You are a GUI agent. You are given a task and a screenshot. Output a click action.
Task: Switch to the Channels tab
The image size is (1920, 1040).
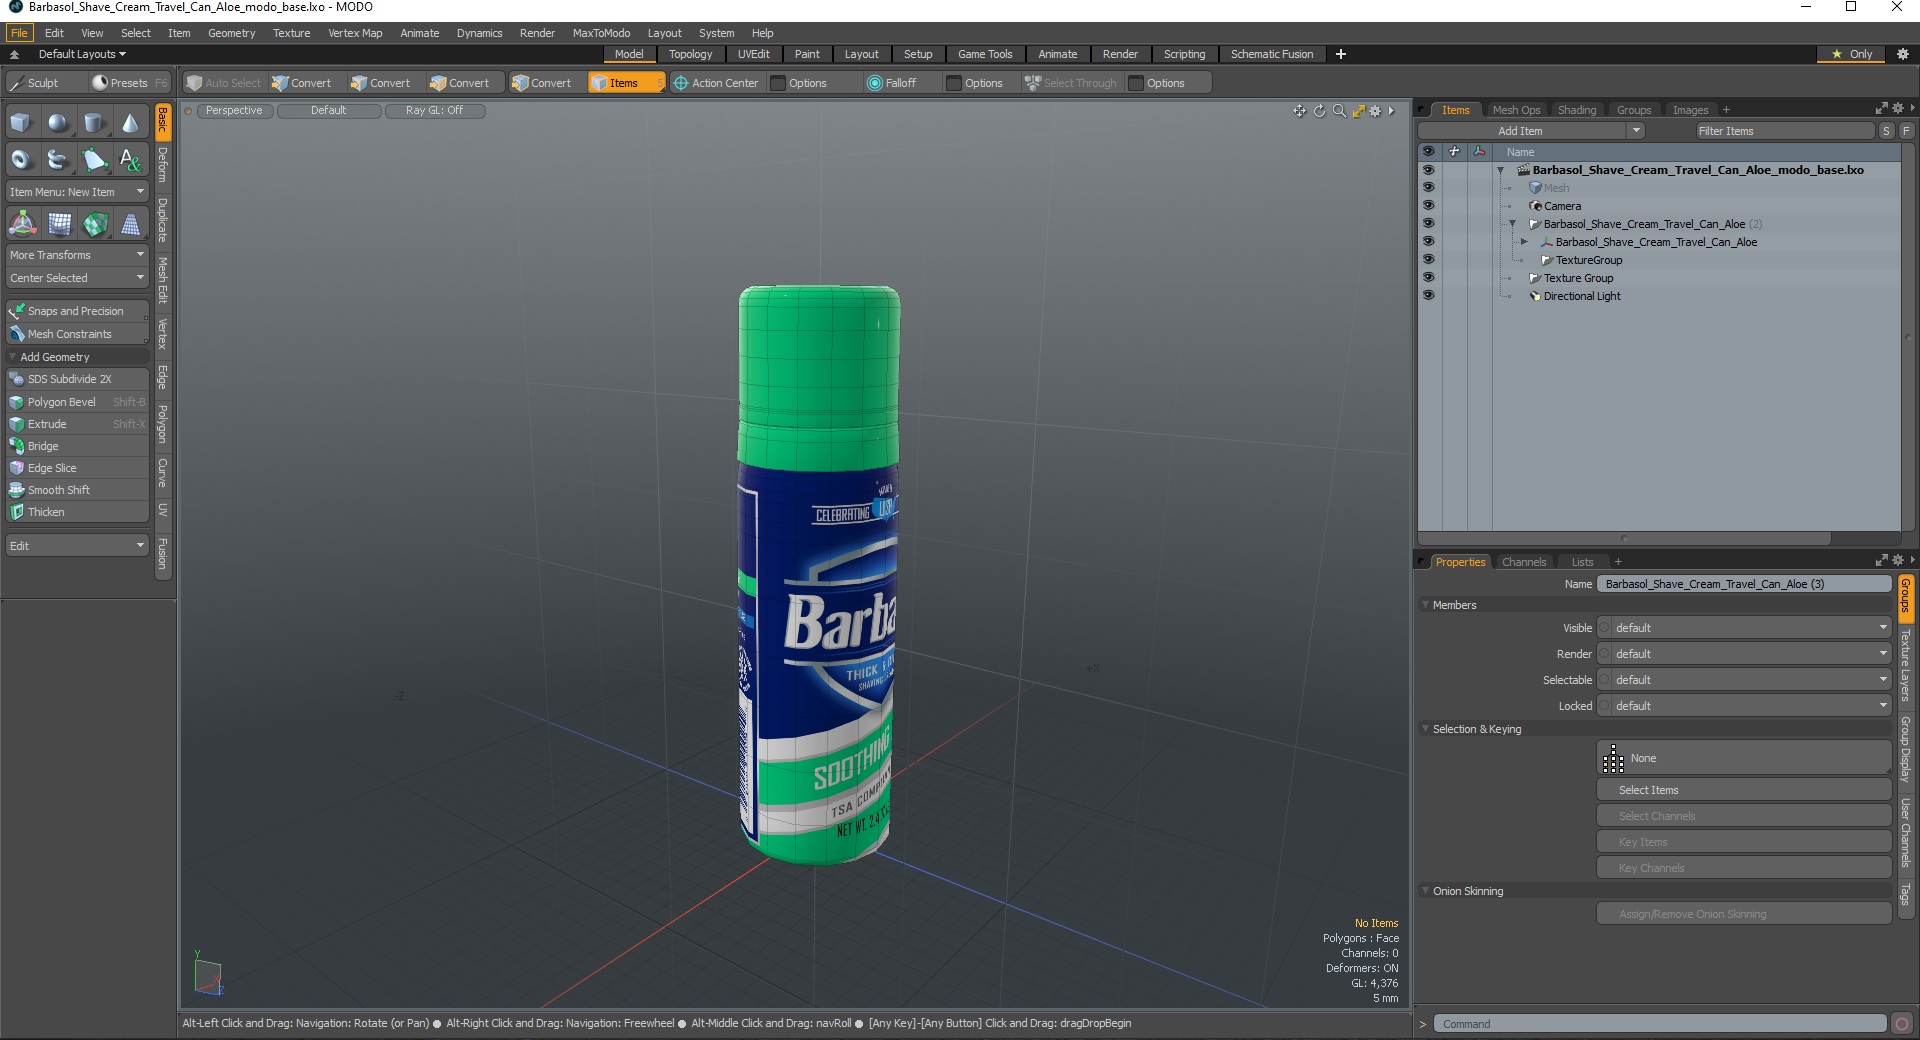click(1523, 562)
